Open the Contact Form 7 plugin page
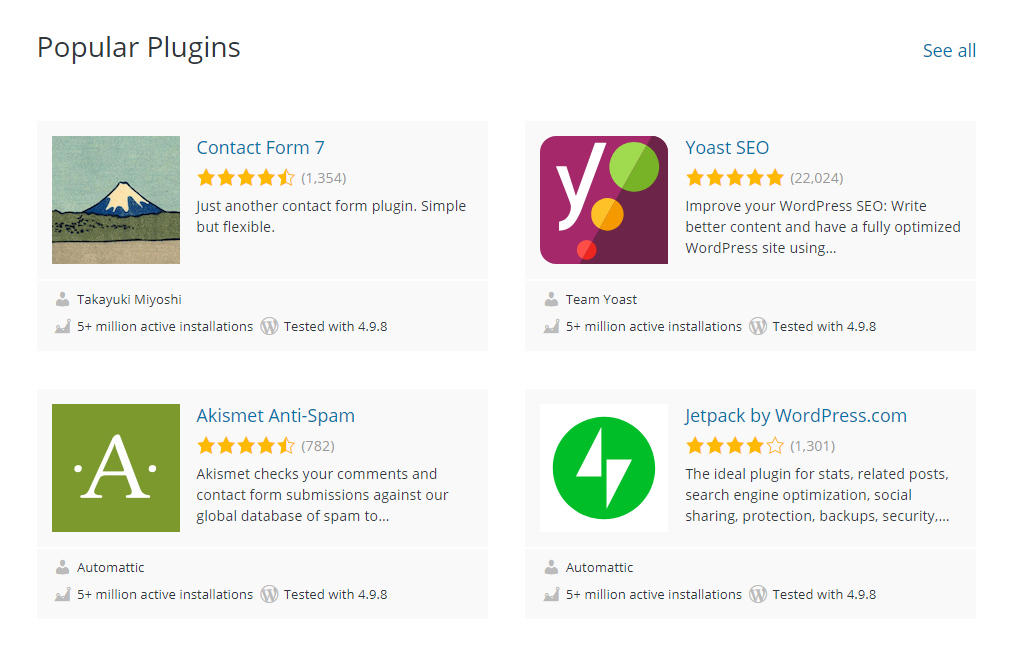 pyautogui.click(x=260, y=147)
